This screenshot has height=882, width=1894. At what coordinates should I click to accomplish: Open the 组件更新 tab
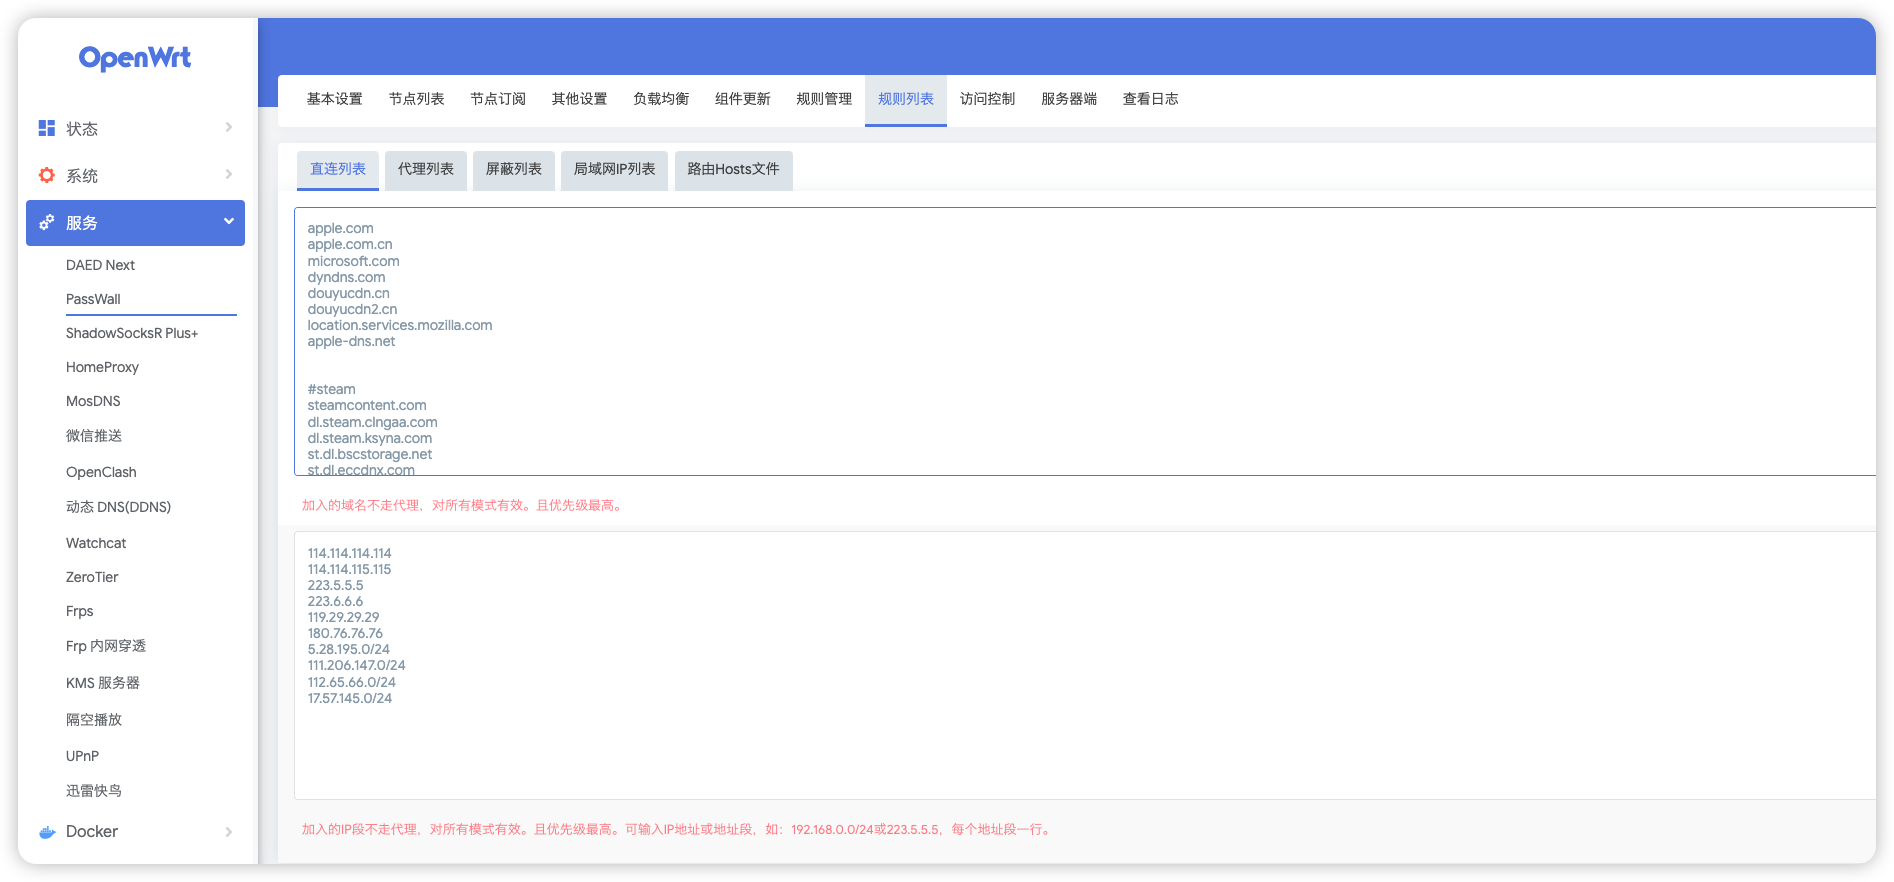click(743, 99)
